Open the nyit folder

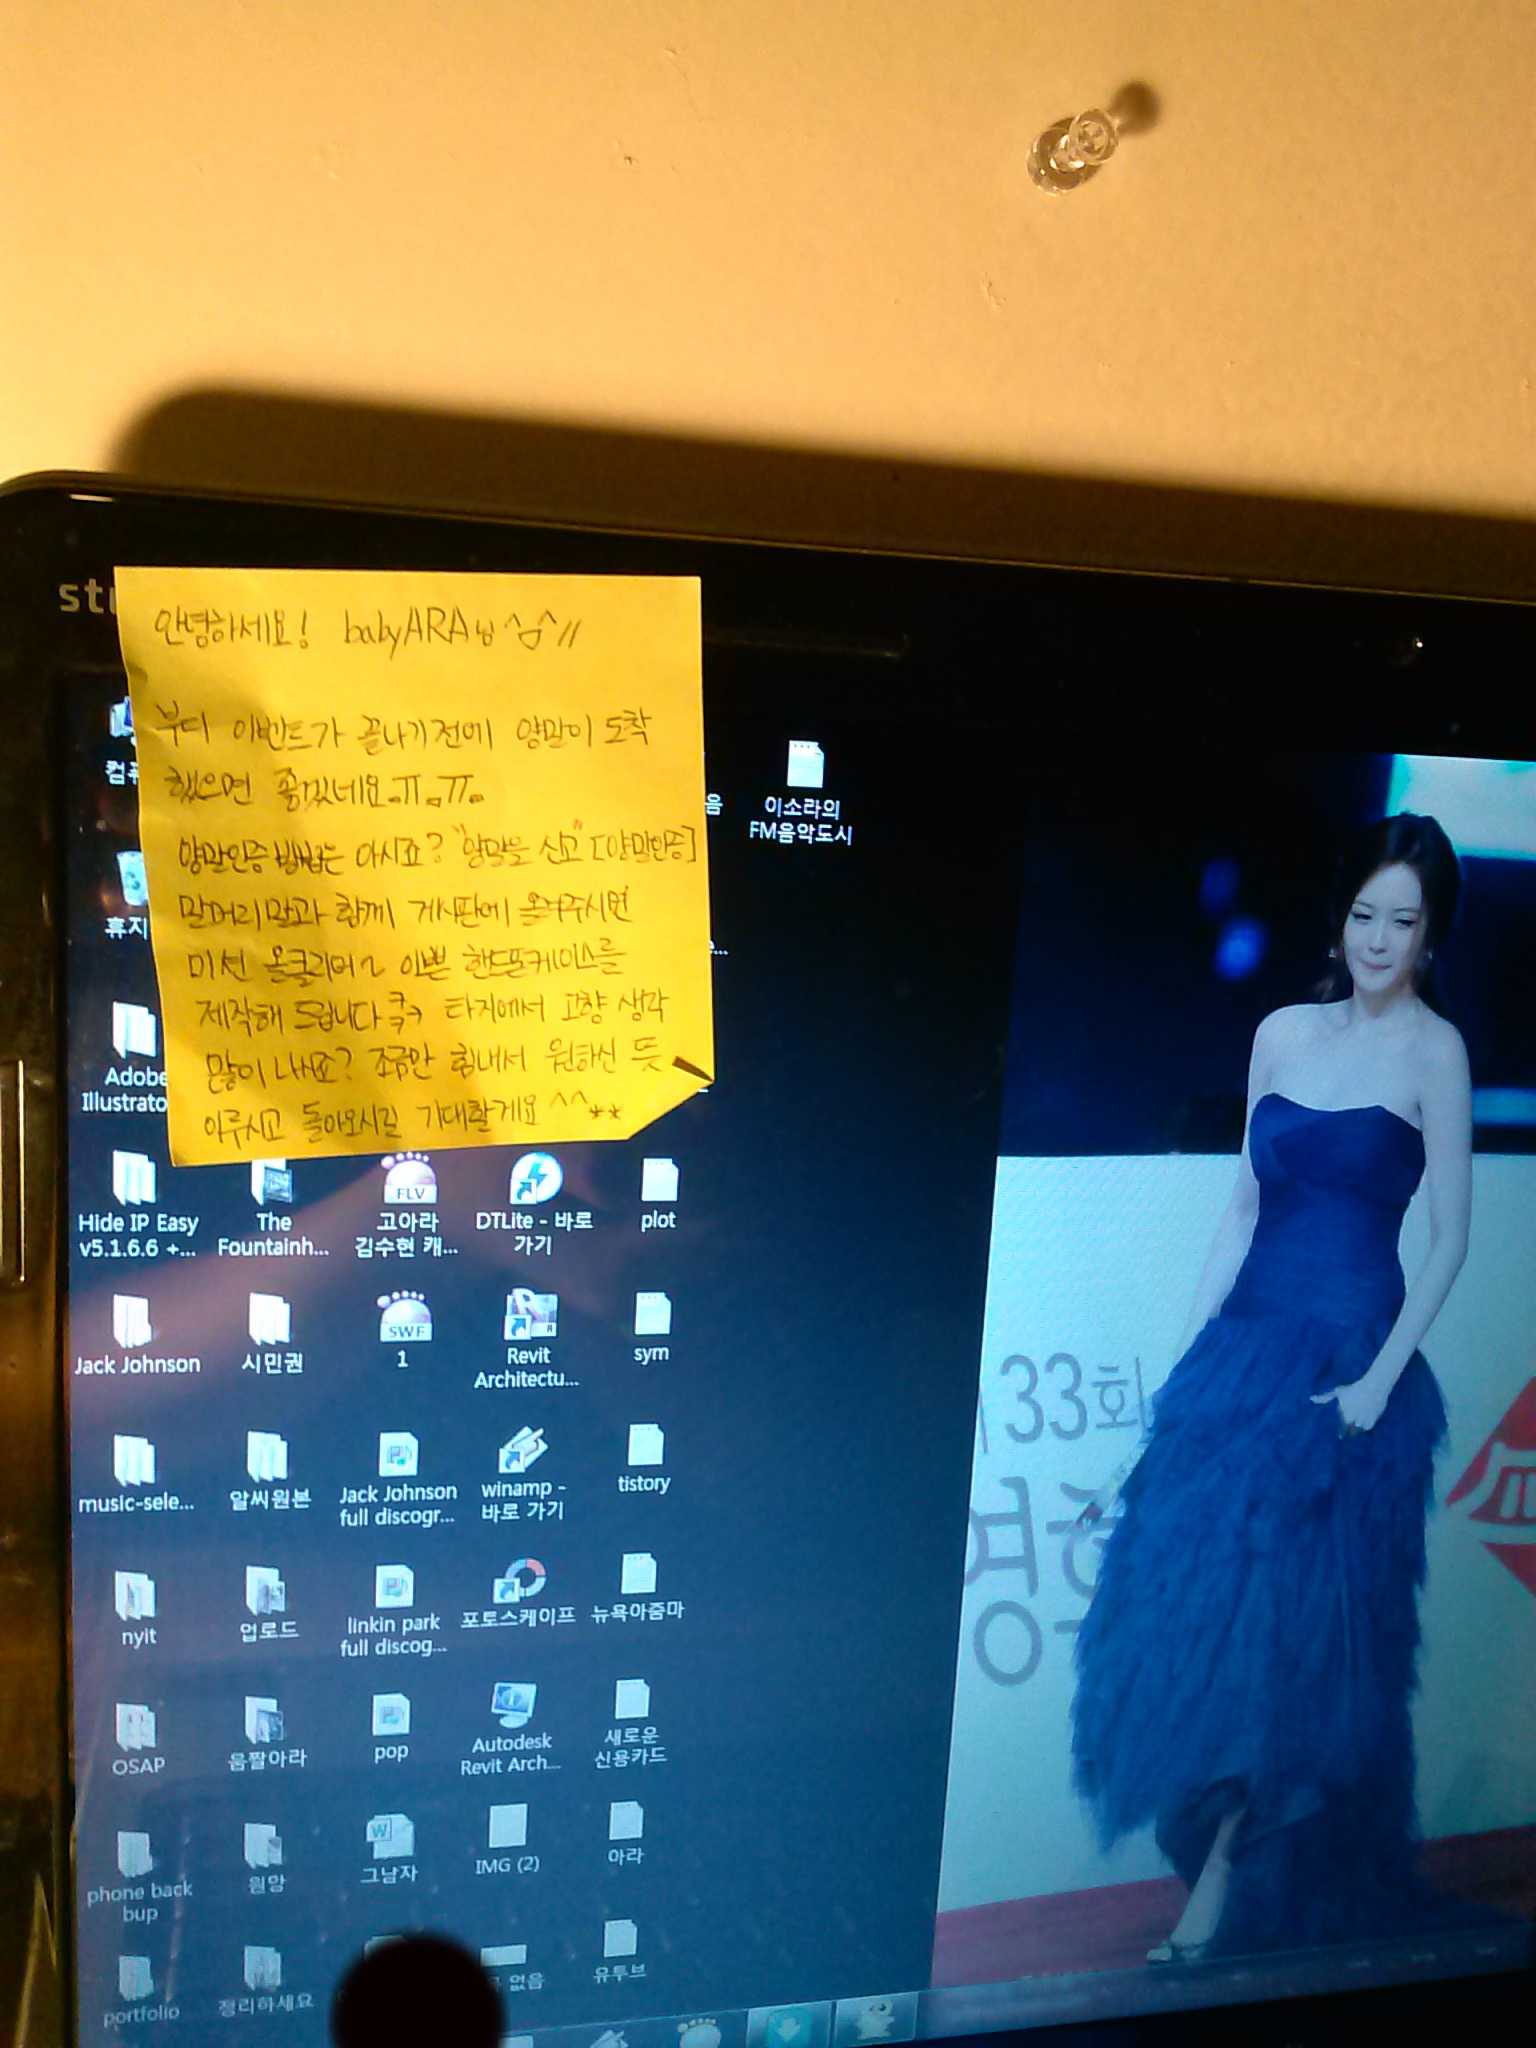tap(137, 1610)
